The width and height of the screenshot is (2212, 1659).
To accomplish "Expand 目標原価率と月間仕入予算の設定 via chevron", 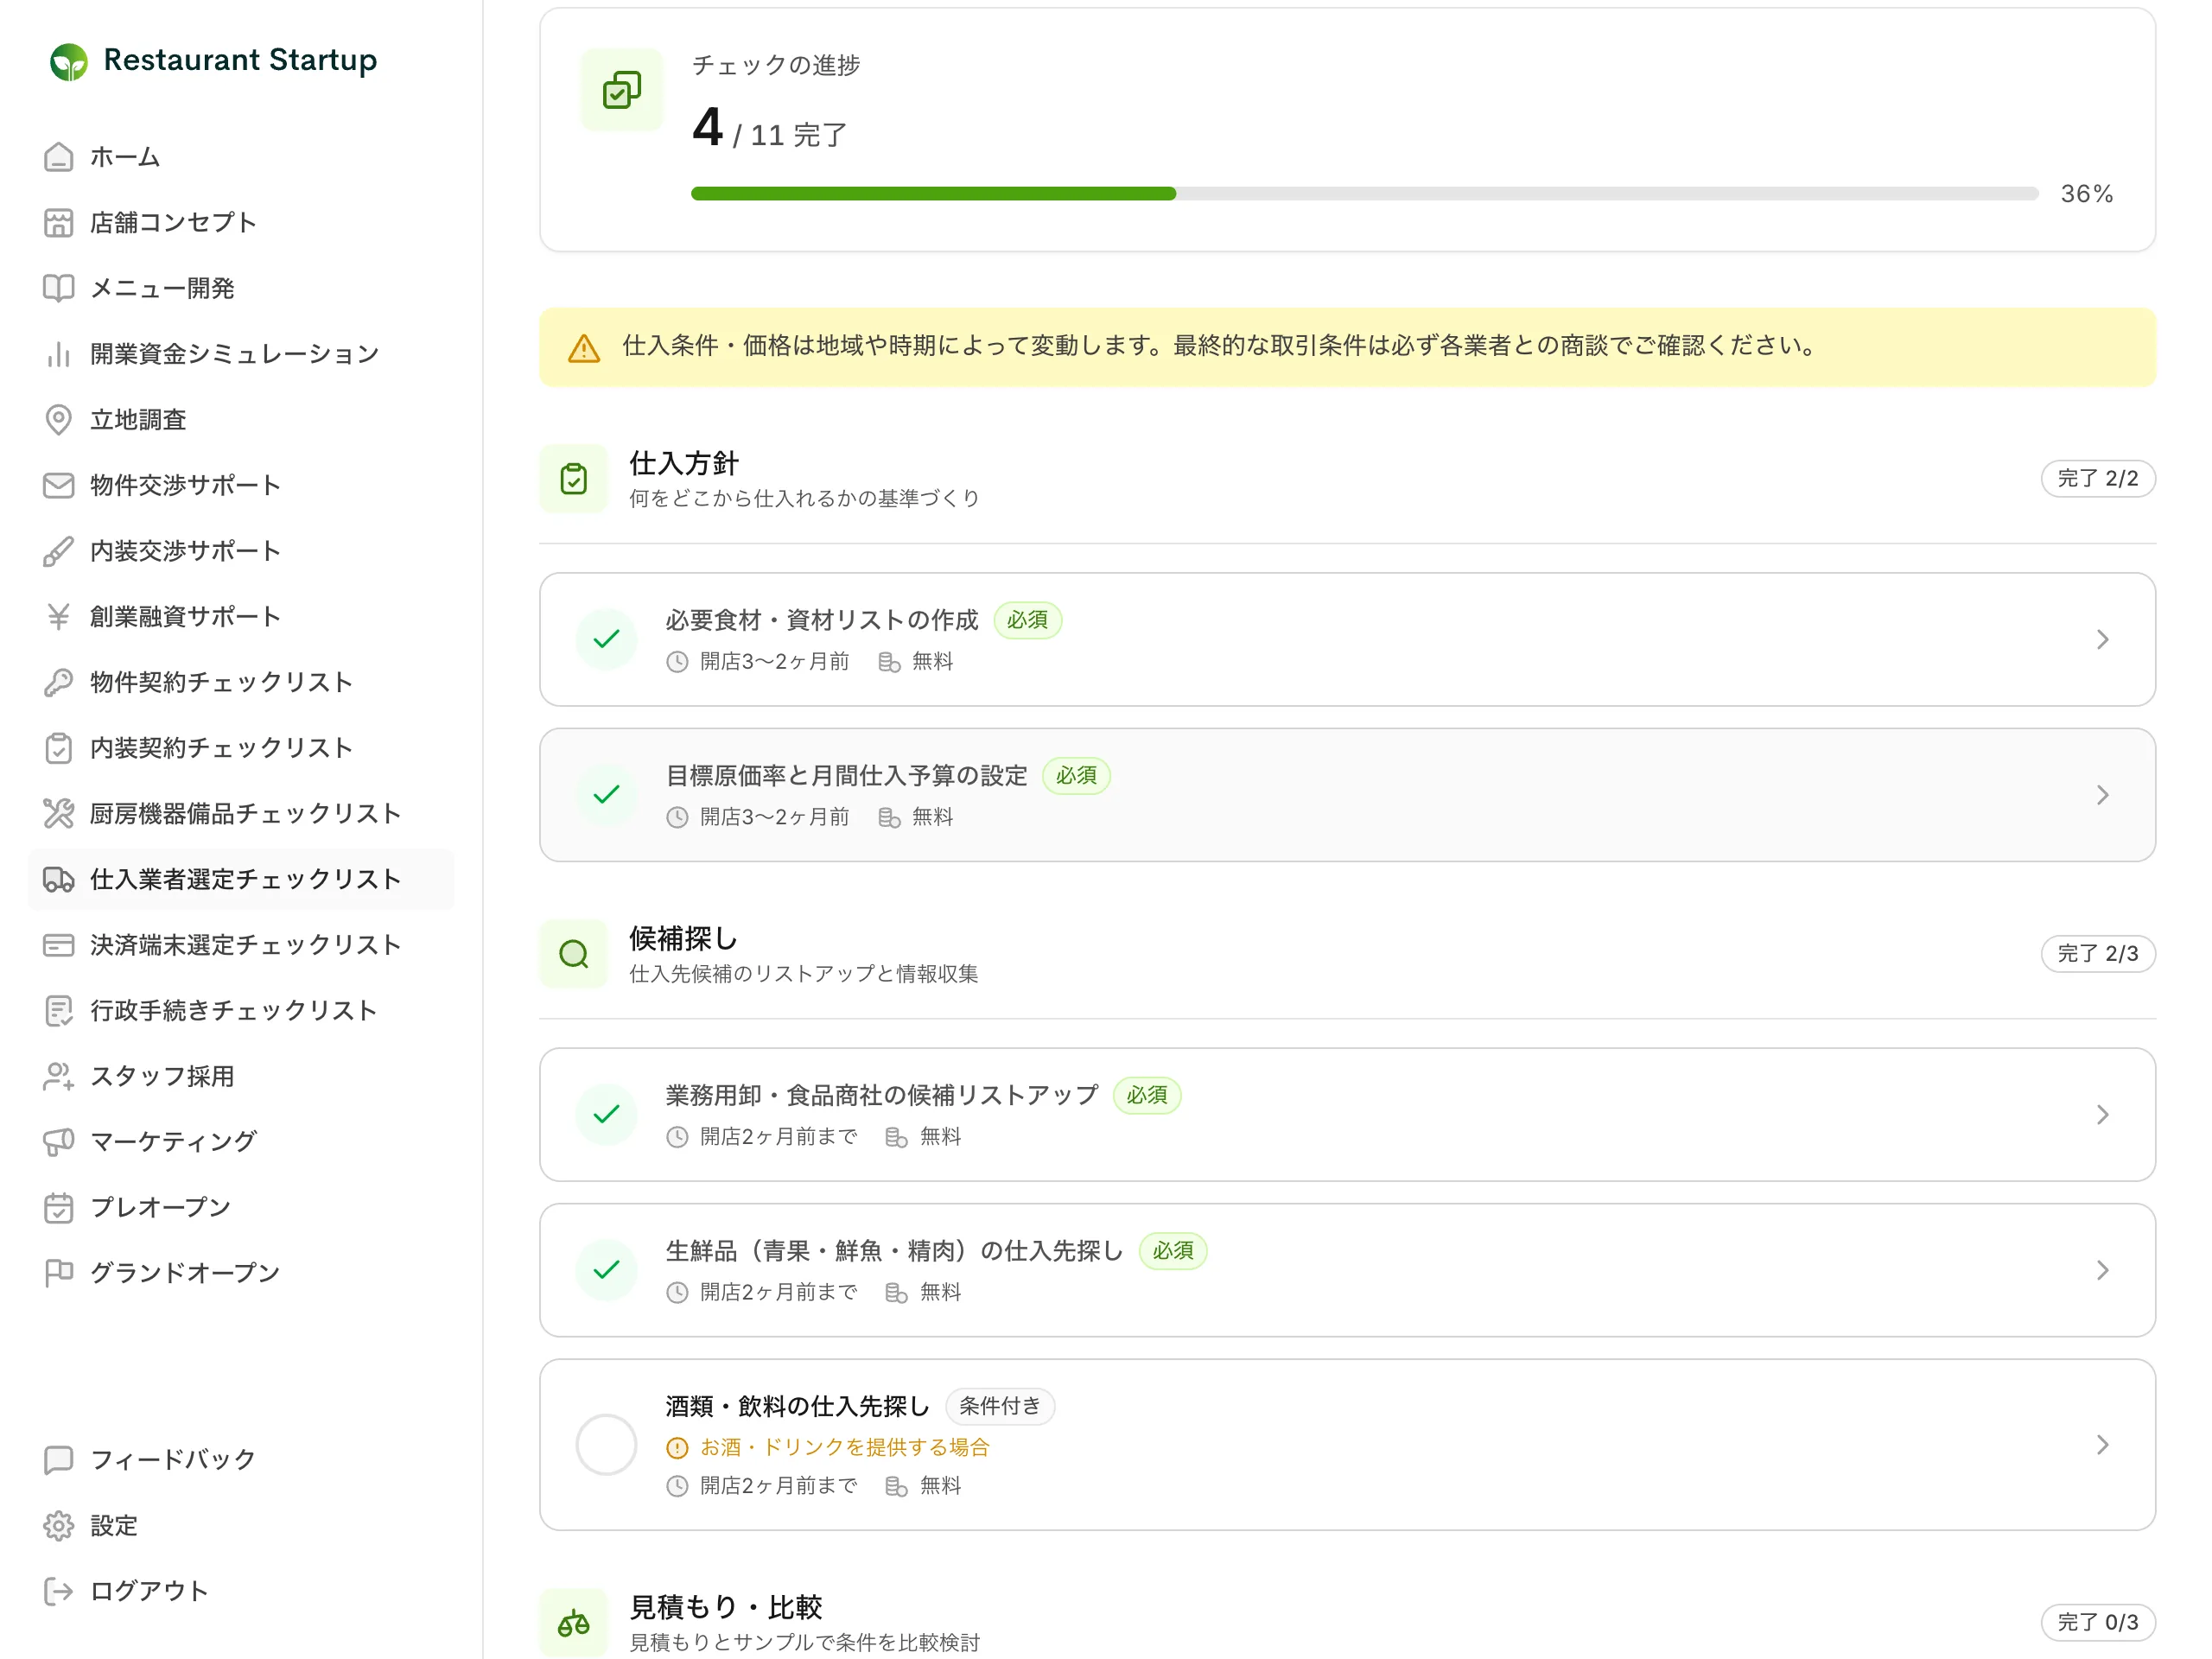I will click(x=2102, y=795).
